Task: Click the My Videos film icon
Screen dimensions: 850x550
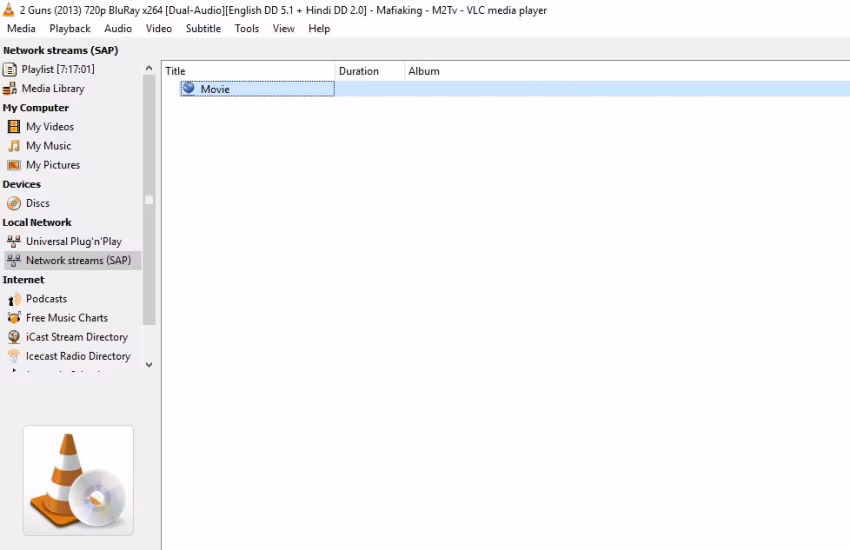Action: pyautogui.click(x=14, y=127)
